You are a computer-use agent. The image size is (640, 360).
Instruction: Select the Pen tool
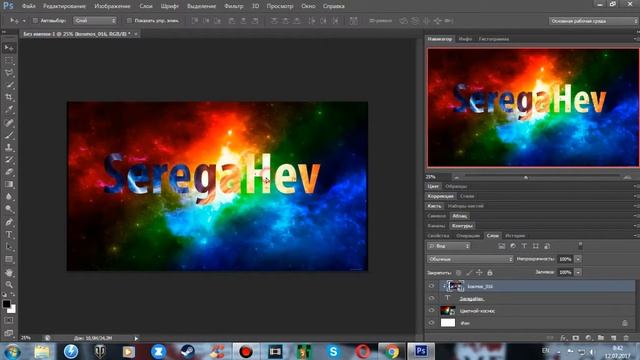(9, 222)
